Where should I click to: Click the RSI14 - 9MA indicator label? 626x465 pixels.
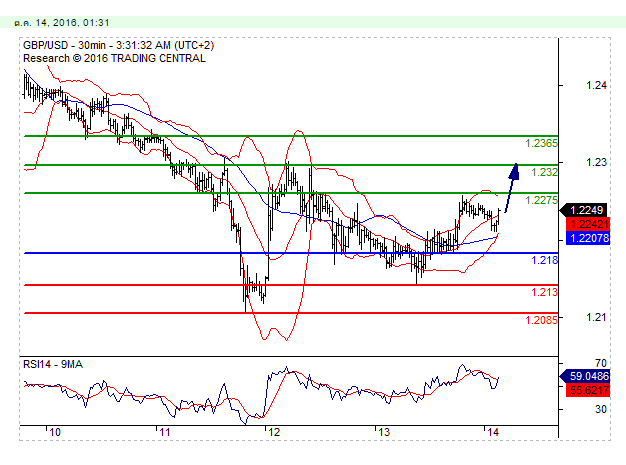pos(53,364)
